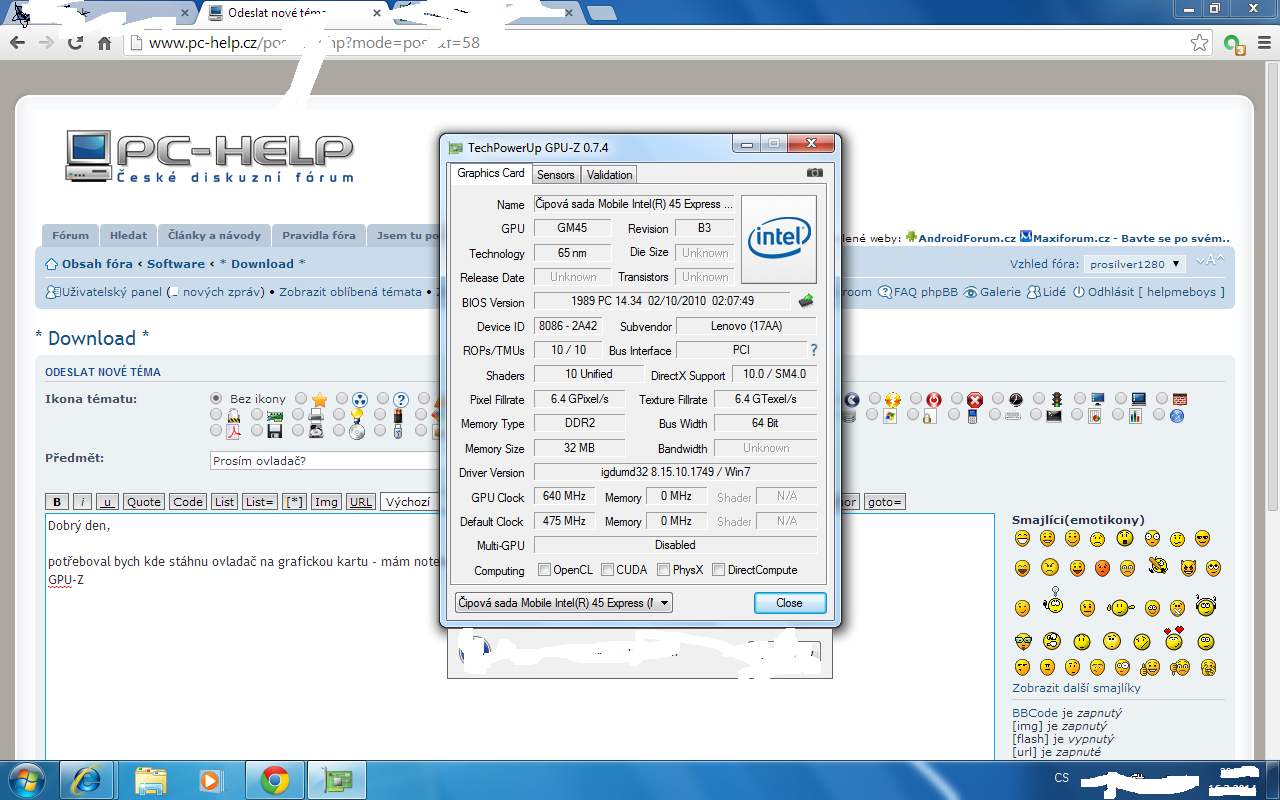The width and height of the screenshot is (1280, 800).
Task: Select the Graphics Card tab in GPU-Z
Action: [491, 173]
